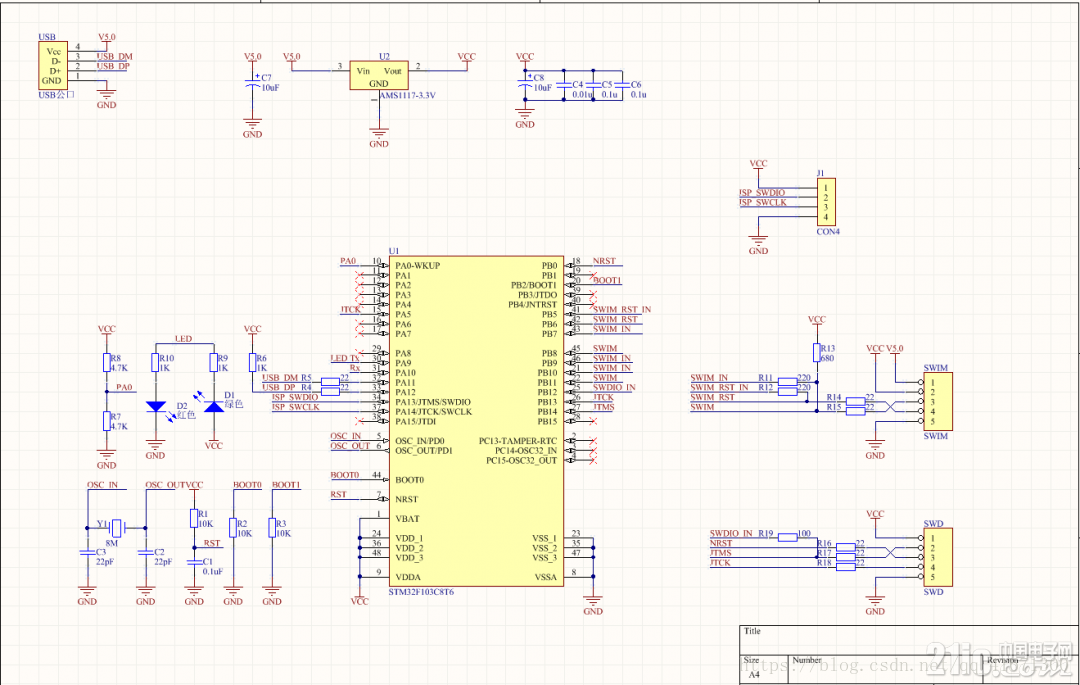1080x685 pixels.
Task: Select resistor R1 10K
Action: tap(194, 518)
